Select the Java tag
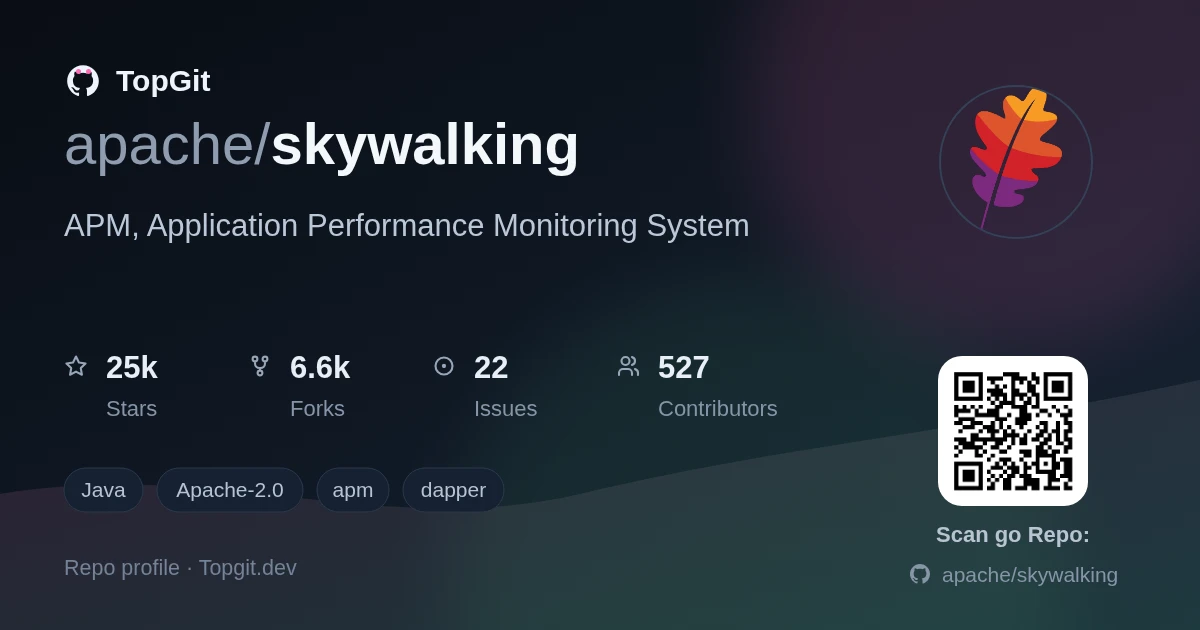1200x630 pixels. pyautogui.click(x=103, y=490)
